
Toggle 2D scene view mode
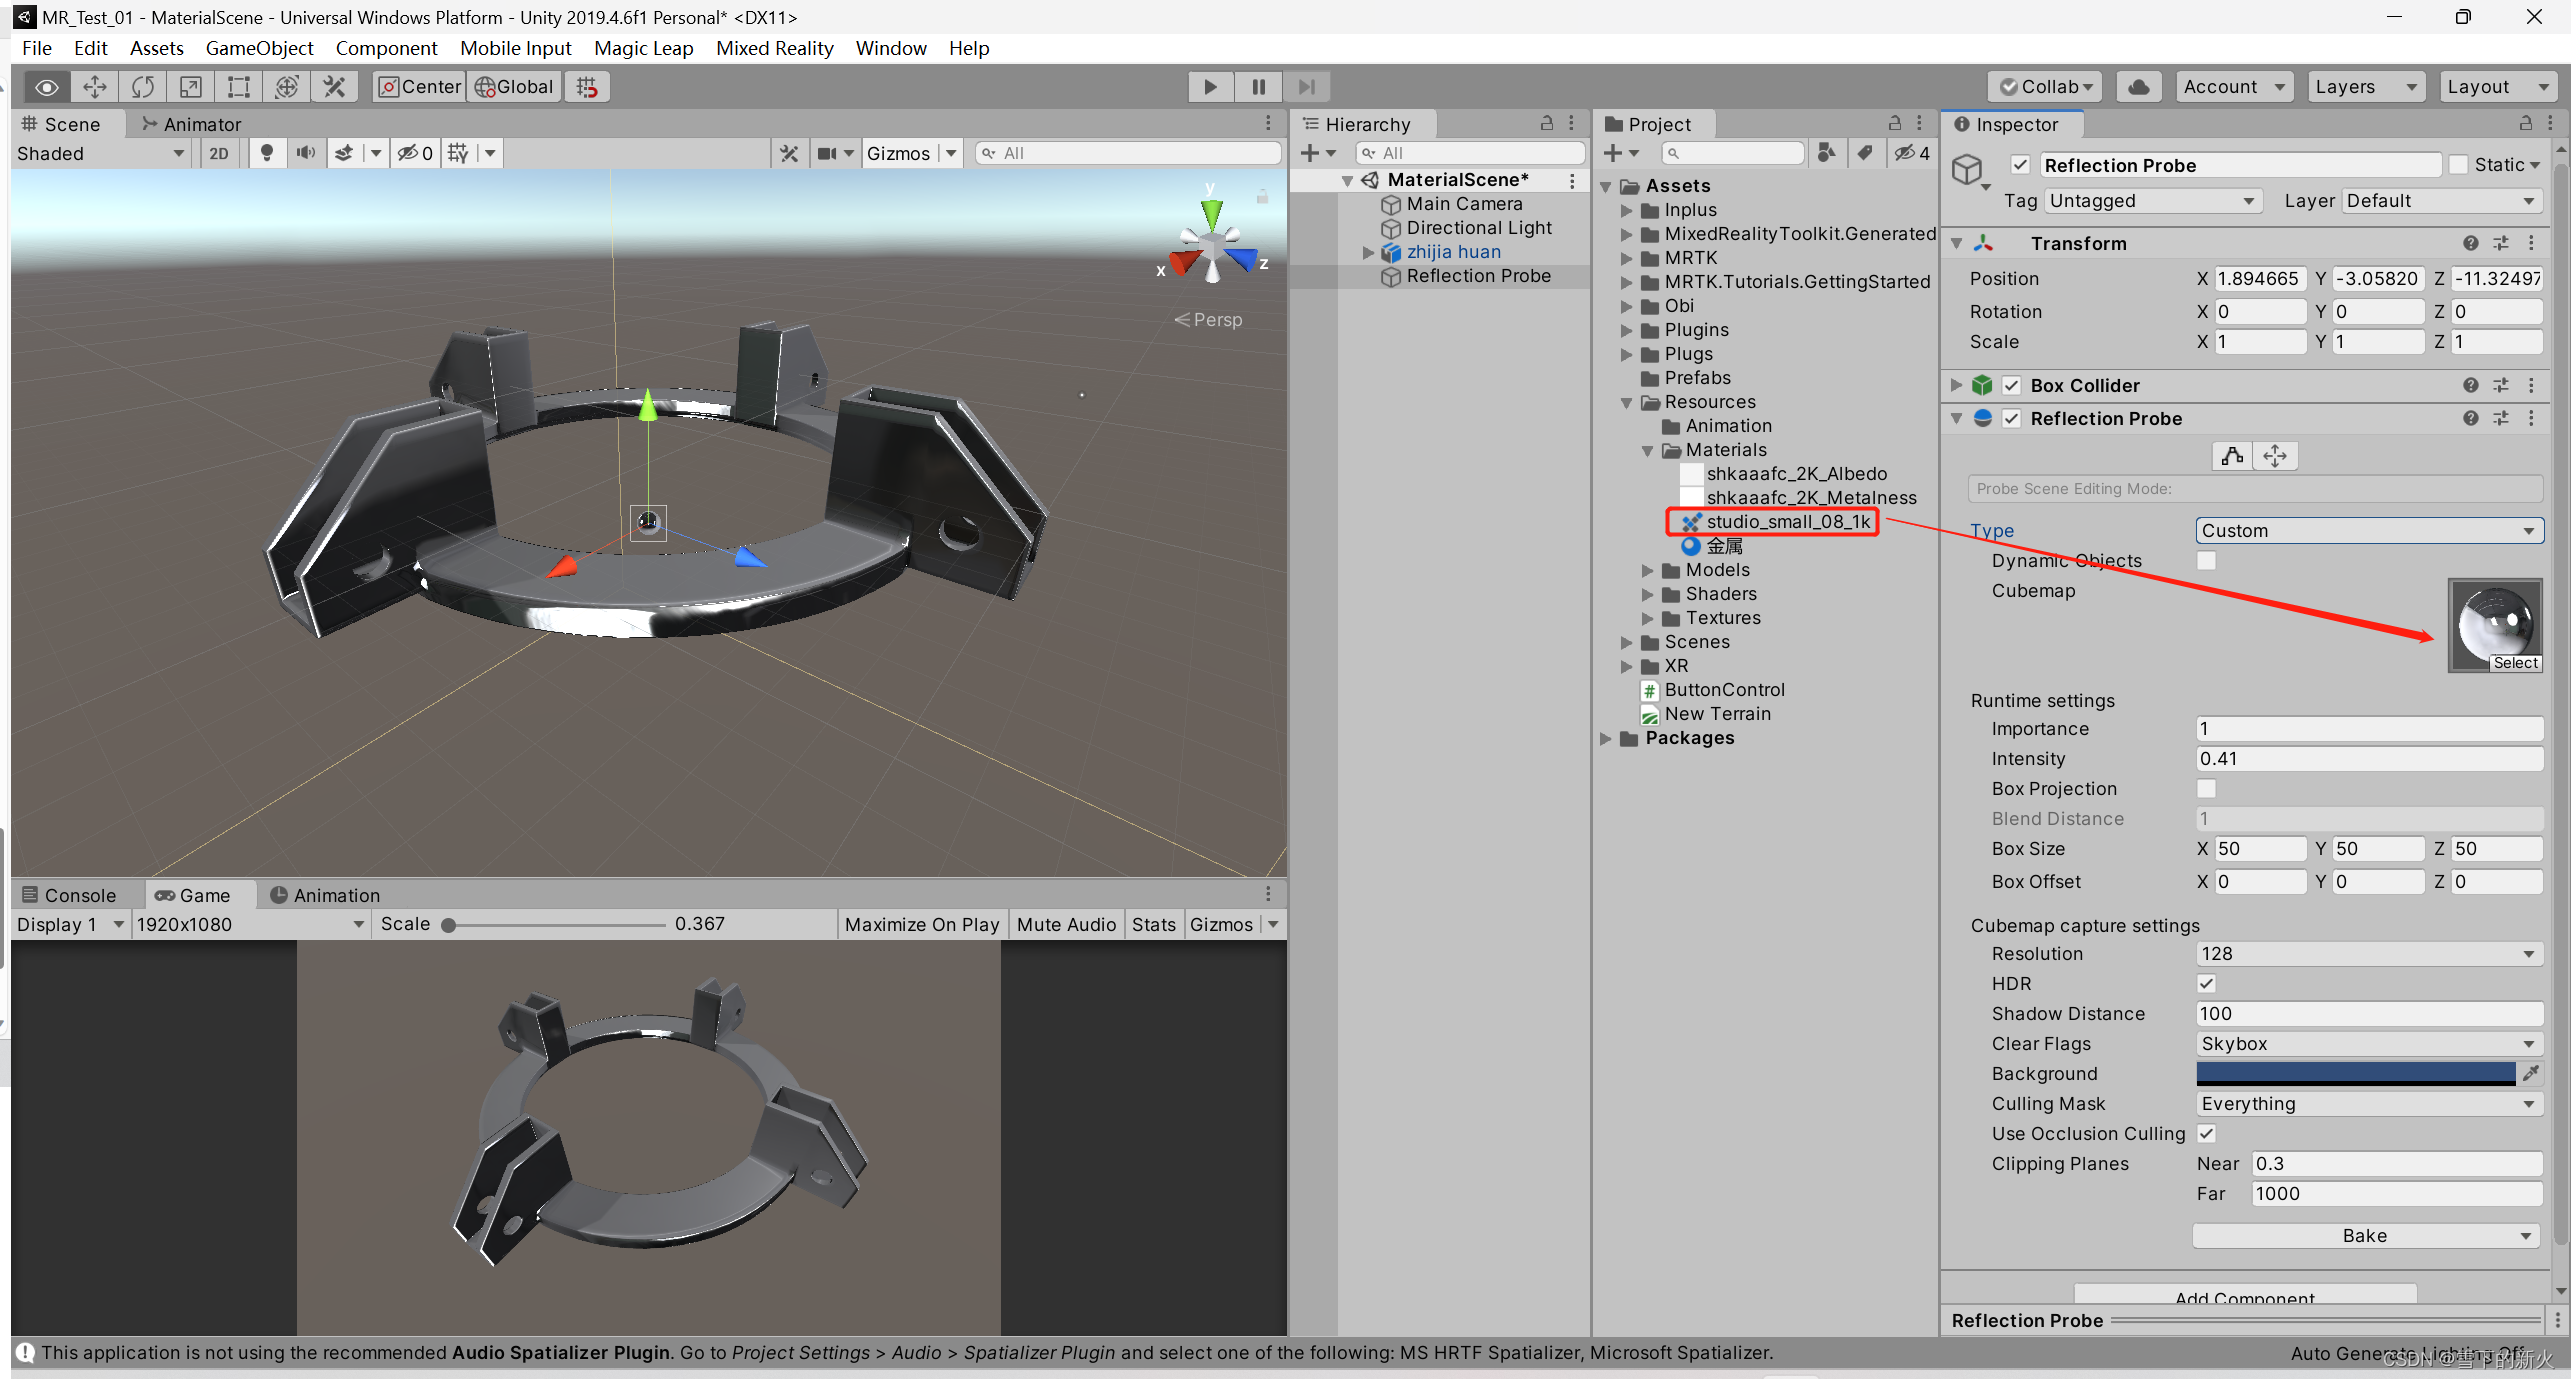tap(219, 153)
